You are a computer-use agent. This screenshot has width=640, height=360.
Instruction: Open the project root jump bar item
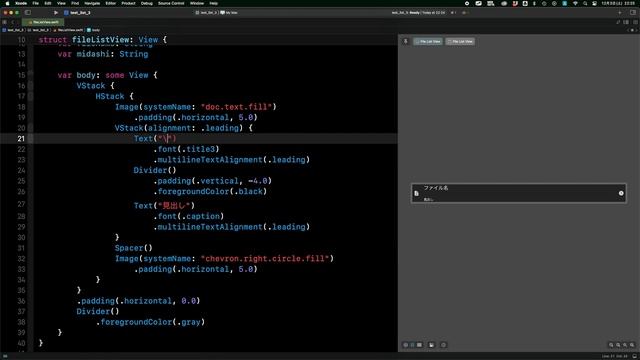coord(13,30)
